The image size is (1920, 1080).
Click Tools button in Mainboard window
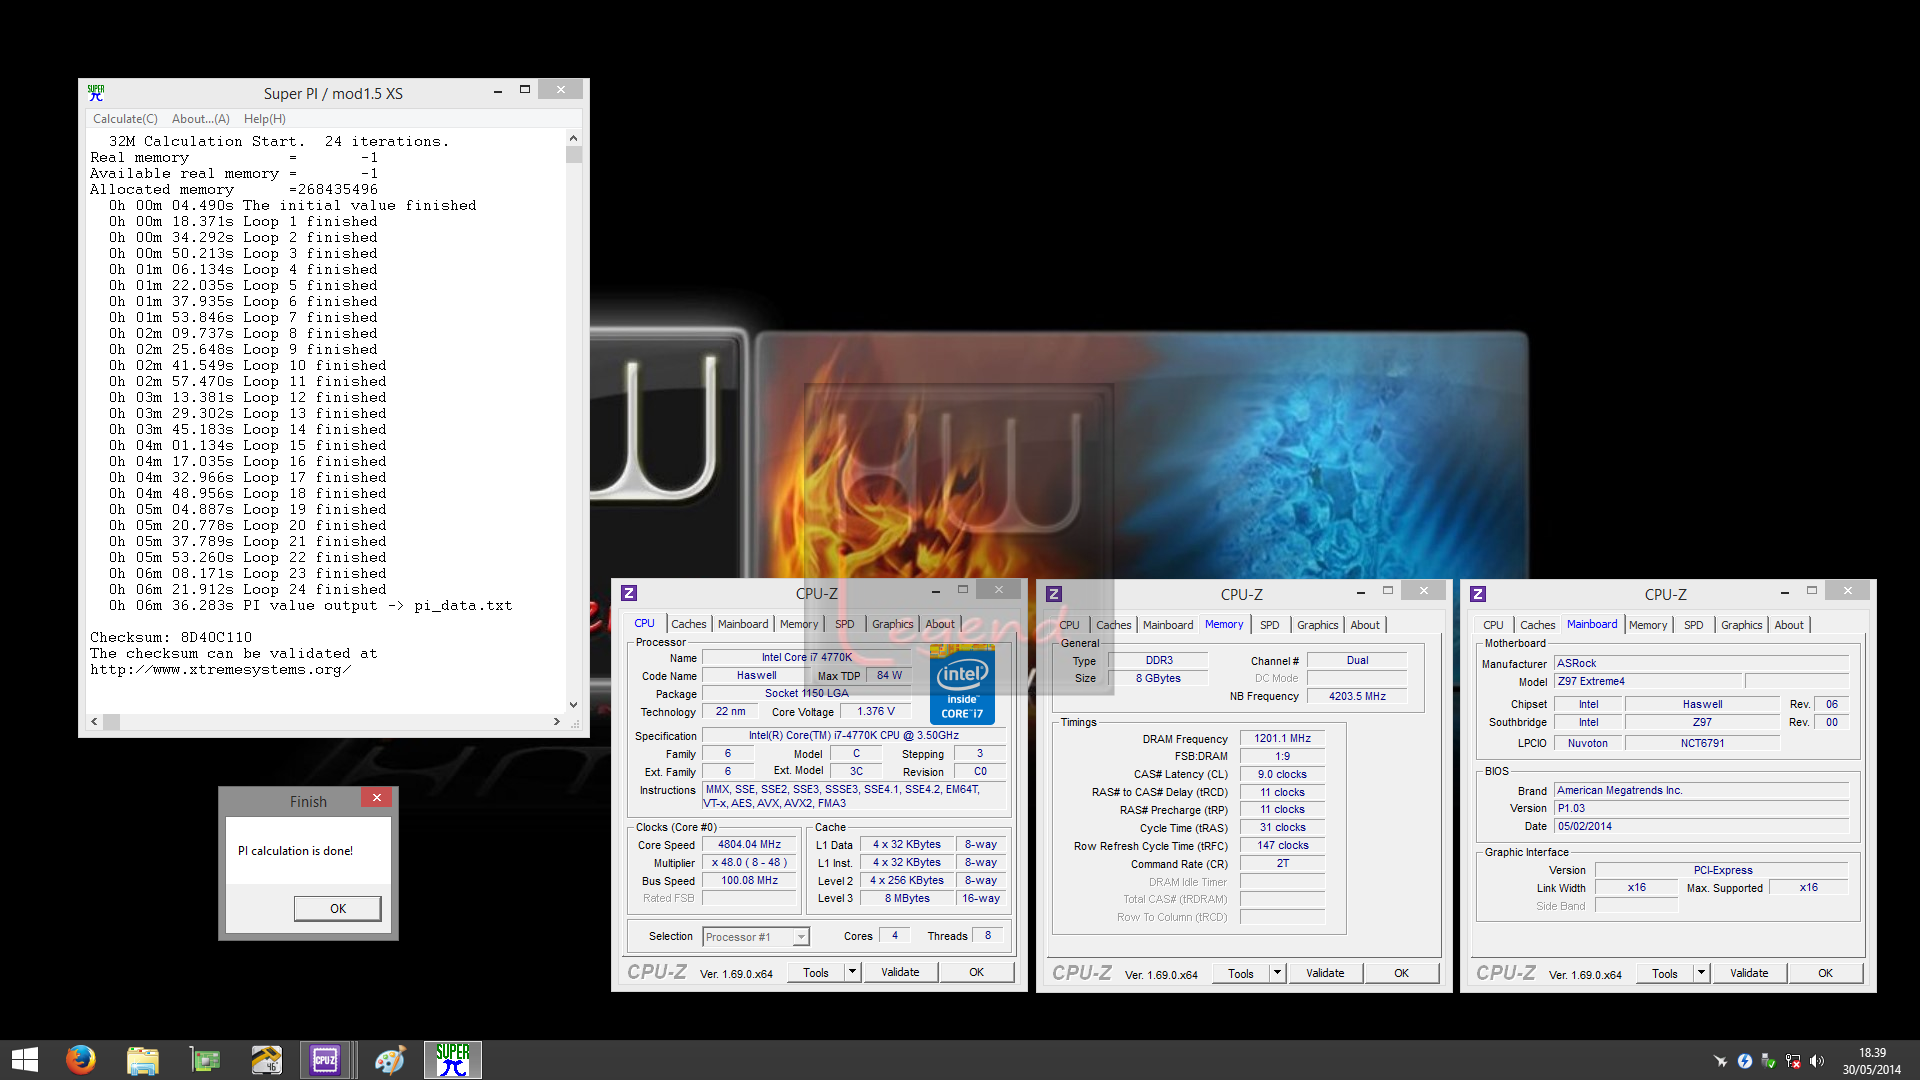[1665, 973]
